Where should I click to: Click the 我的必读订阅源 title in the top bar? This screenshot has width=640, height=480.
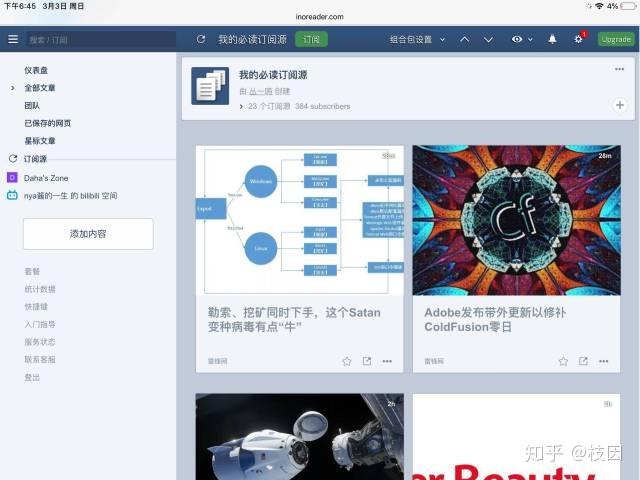point(252,40)
